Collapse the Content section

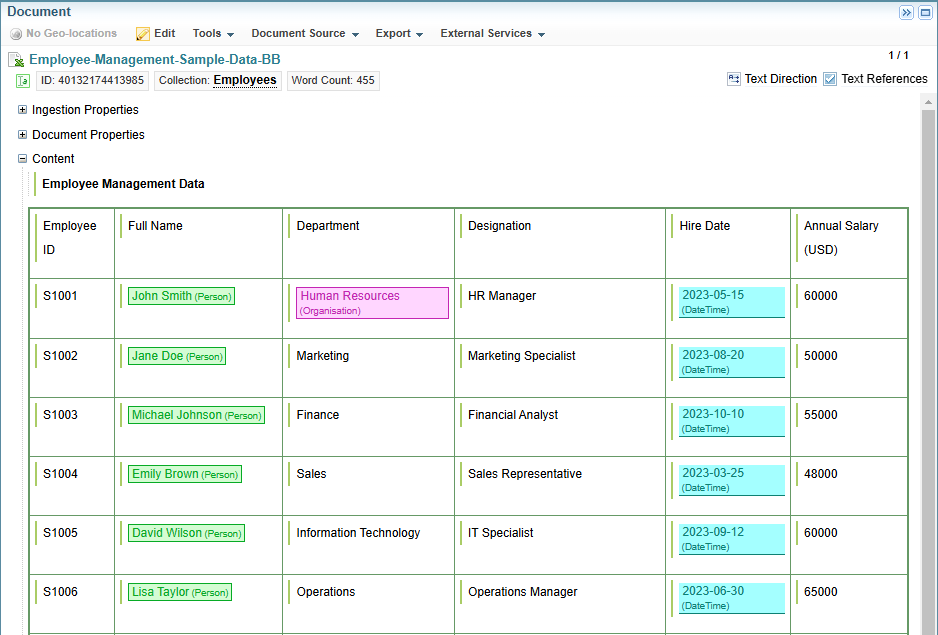click(x=23, y=159)
